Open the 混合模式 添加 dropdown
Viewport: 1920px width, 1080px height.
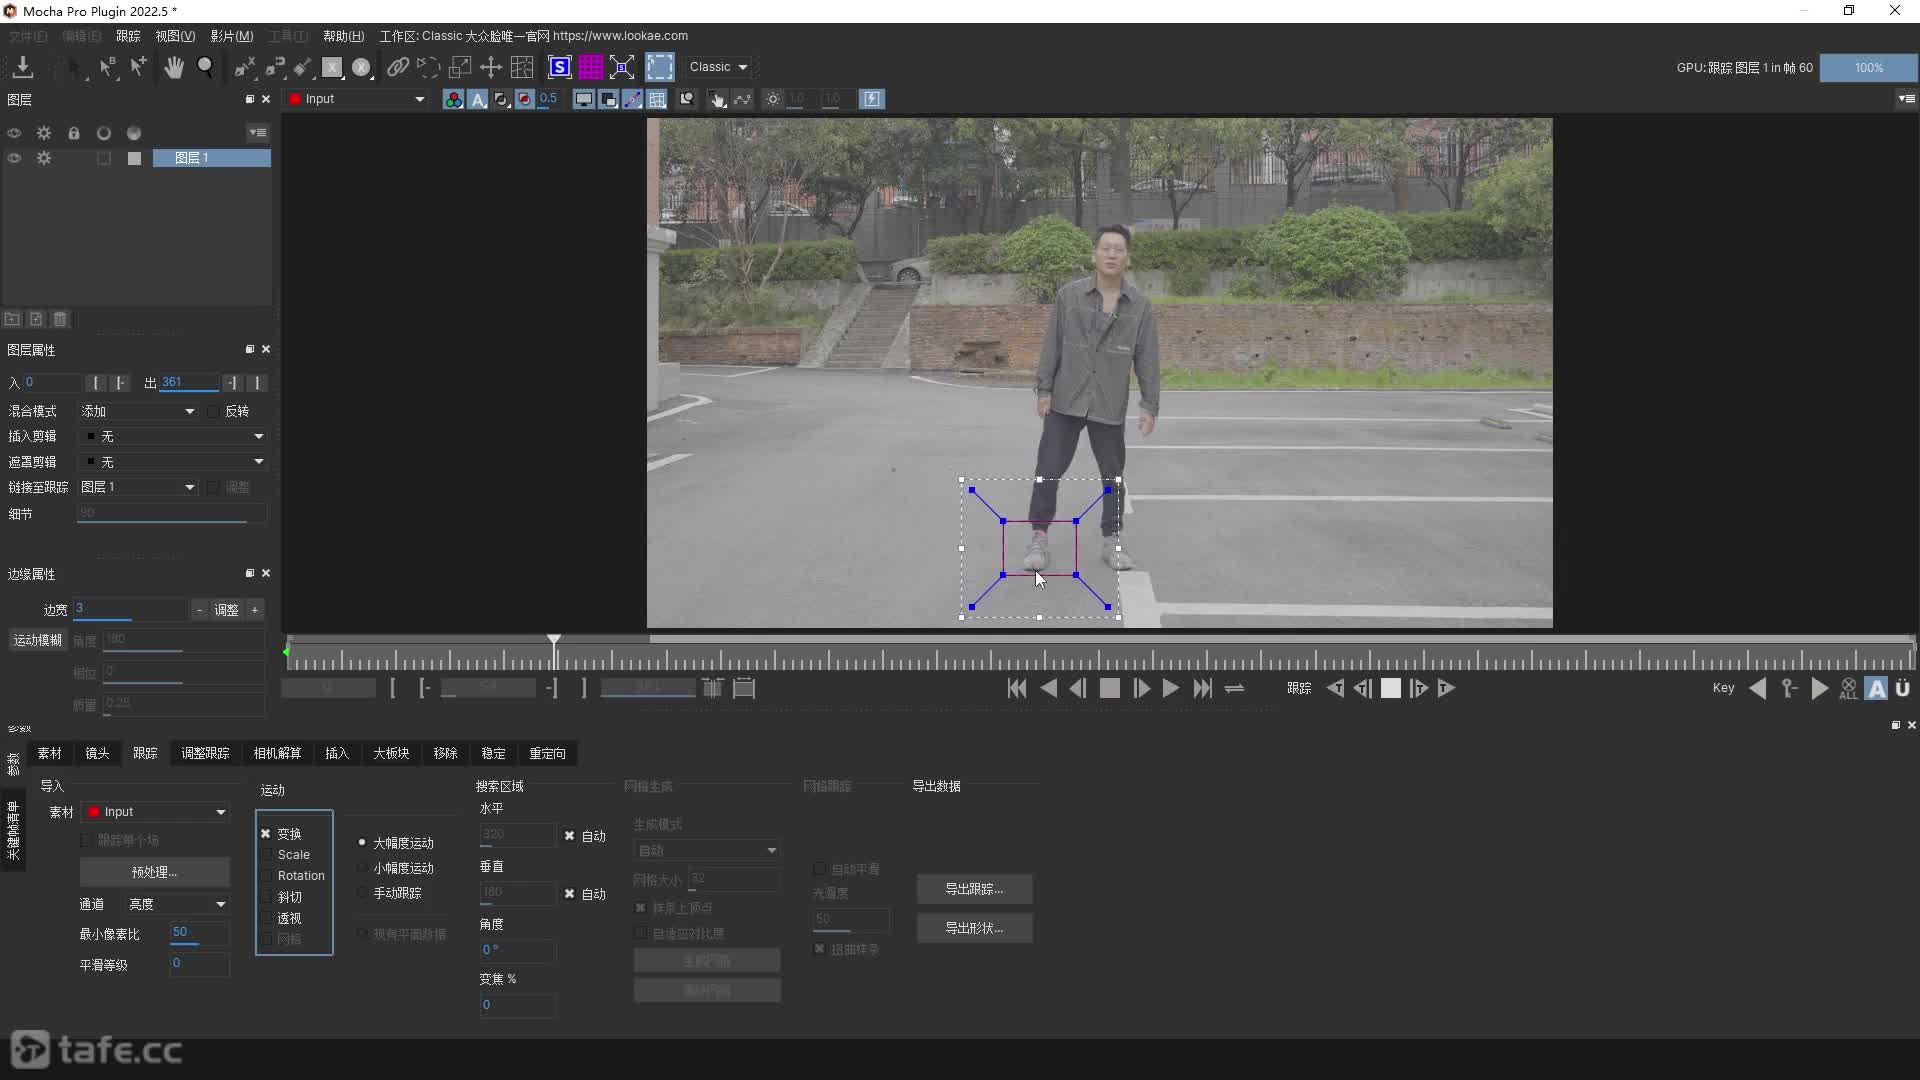138,411
